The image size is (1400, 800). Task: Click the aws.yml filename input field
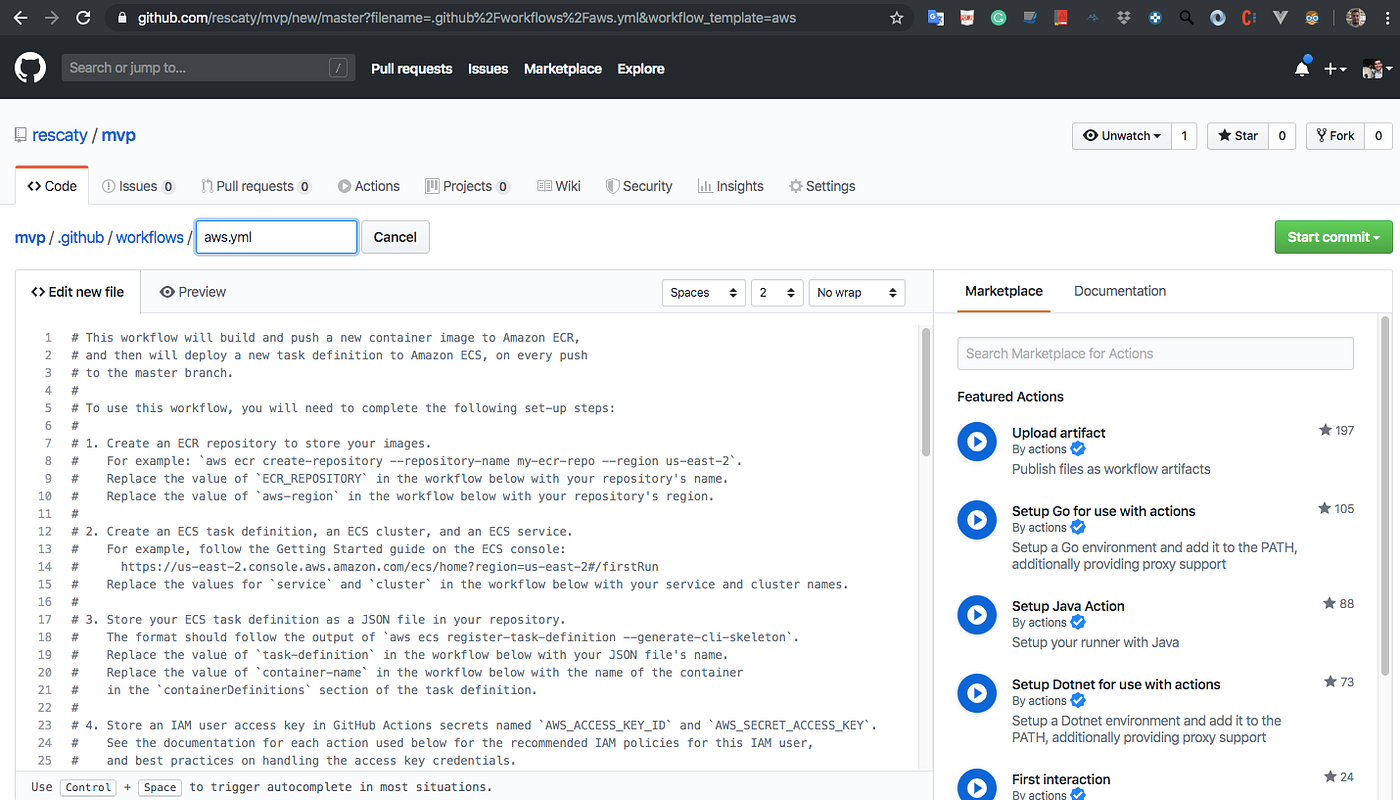pyautogui.click(x=276, y=236)
